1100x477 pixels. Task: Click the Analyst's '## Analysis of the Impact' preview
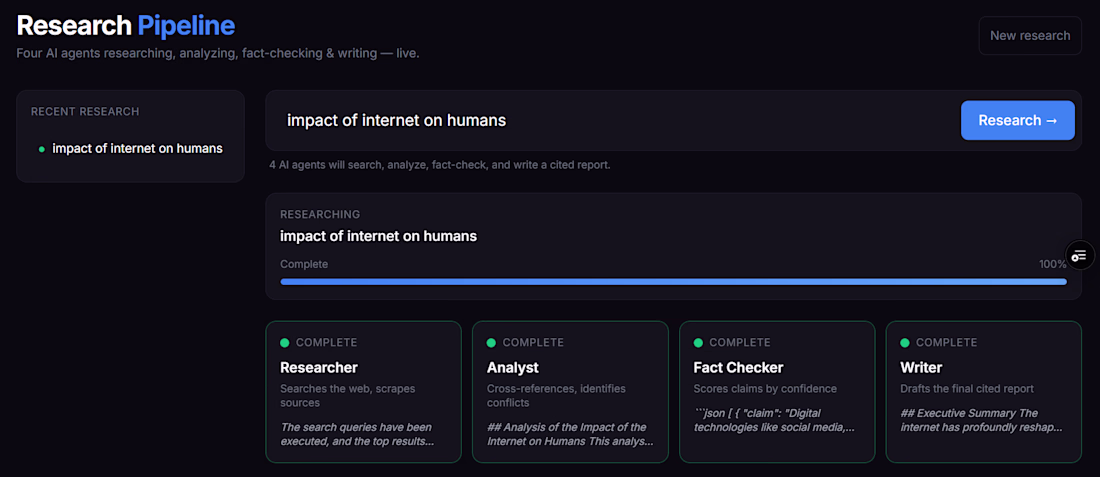570,434
